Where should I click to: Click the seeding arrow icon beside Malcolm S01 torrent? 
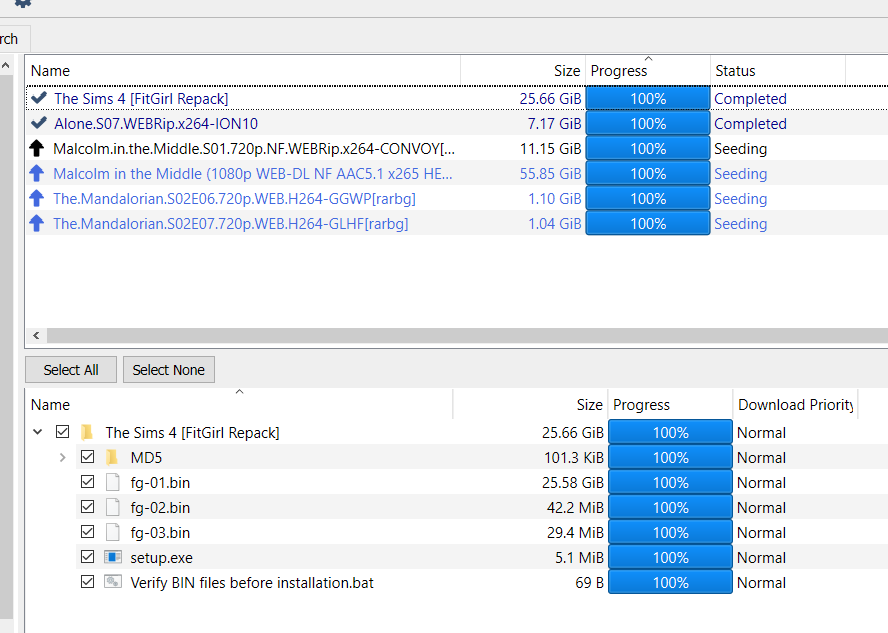pyautogui.click(x=38, y=148)
